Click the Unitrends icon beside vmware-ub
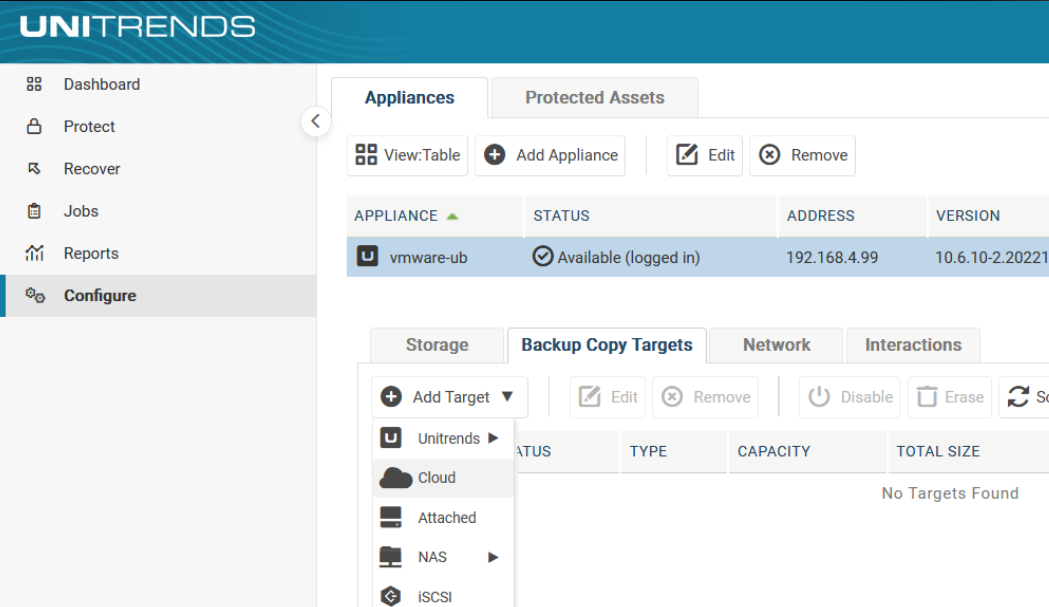Image resolution: width=1049 pixels, height=607 pixels. (x=367, y=256)
